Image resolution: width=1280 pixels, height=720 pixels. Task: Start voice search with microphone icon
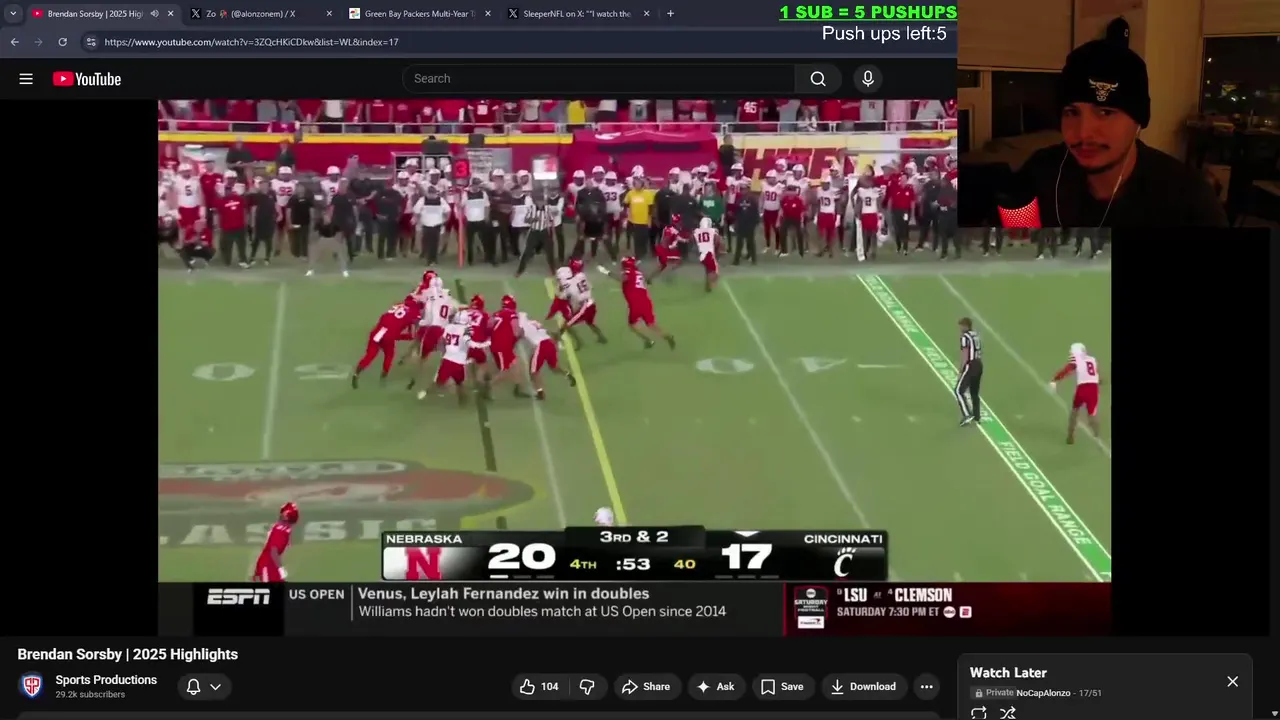coord(868,79)
